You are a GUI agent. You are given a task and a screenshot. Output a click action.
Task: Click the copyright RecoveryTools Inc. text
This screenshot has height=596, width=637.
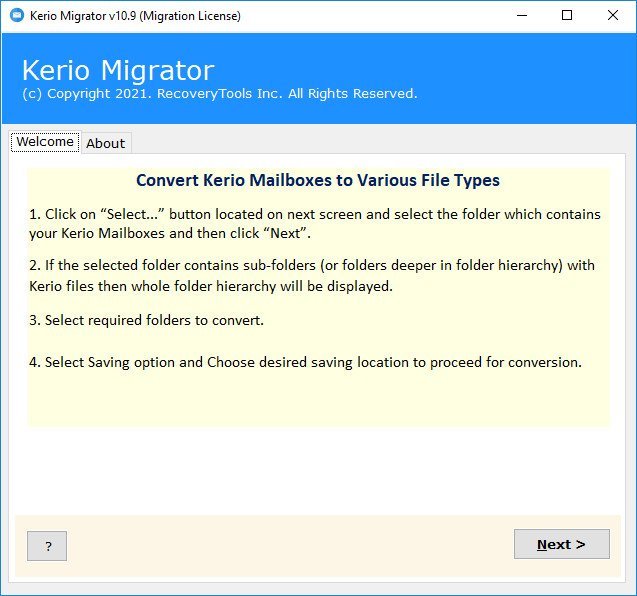point(220,93)
